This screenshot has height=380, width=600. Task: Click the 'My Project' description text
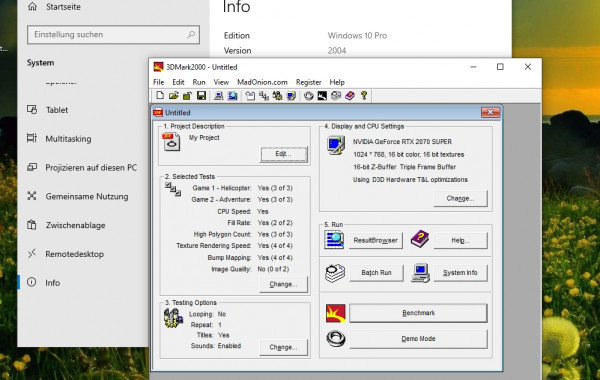pos(204,138)
